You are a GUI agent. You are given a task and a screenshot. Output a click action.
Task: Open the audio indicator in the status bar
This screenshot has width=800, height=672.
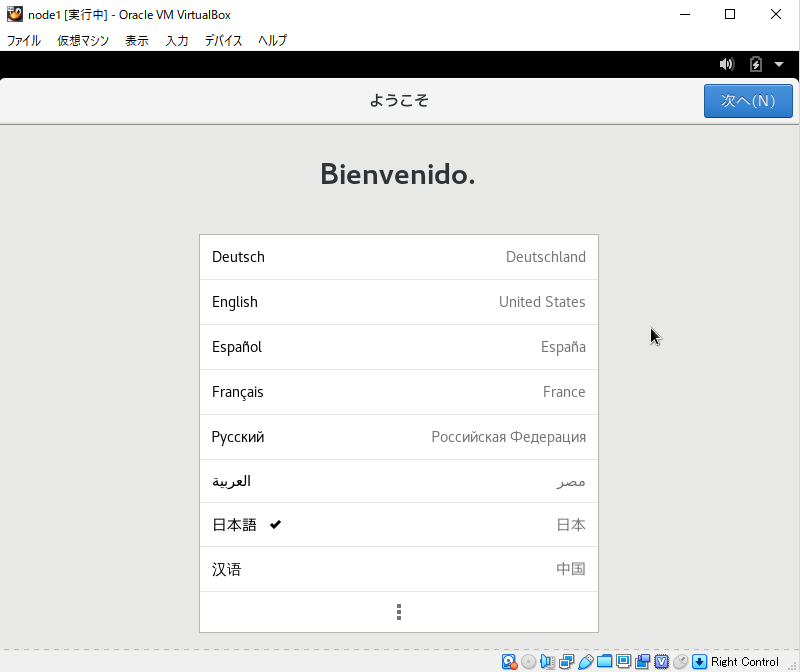(547, 662)
